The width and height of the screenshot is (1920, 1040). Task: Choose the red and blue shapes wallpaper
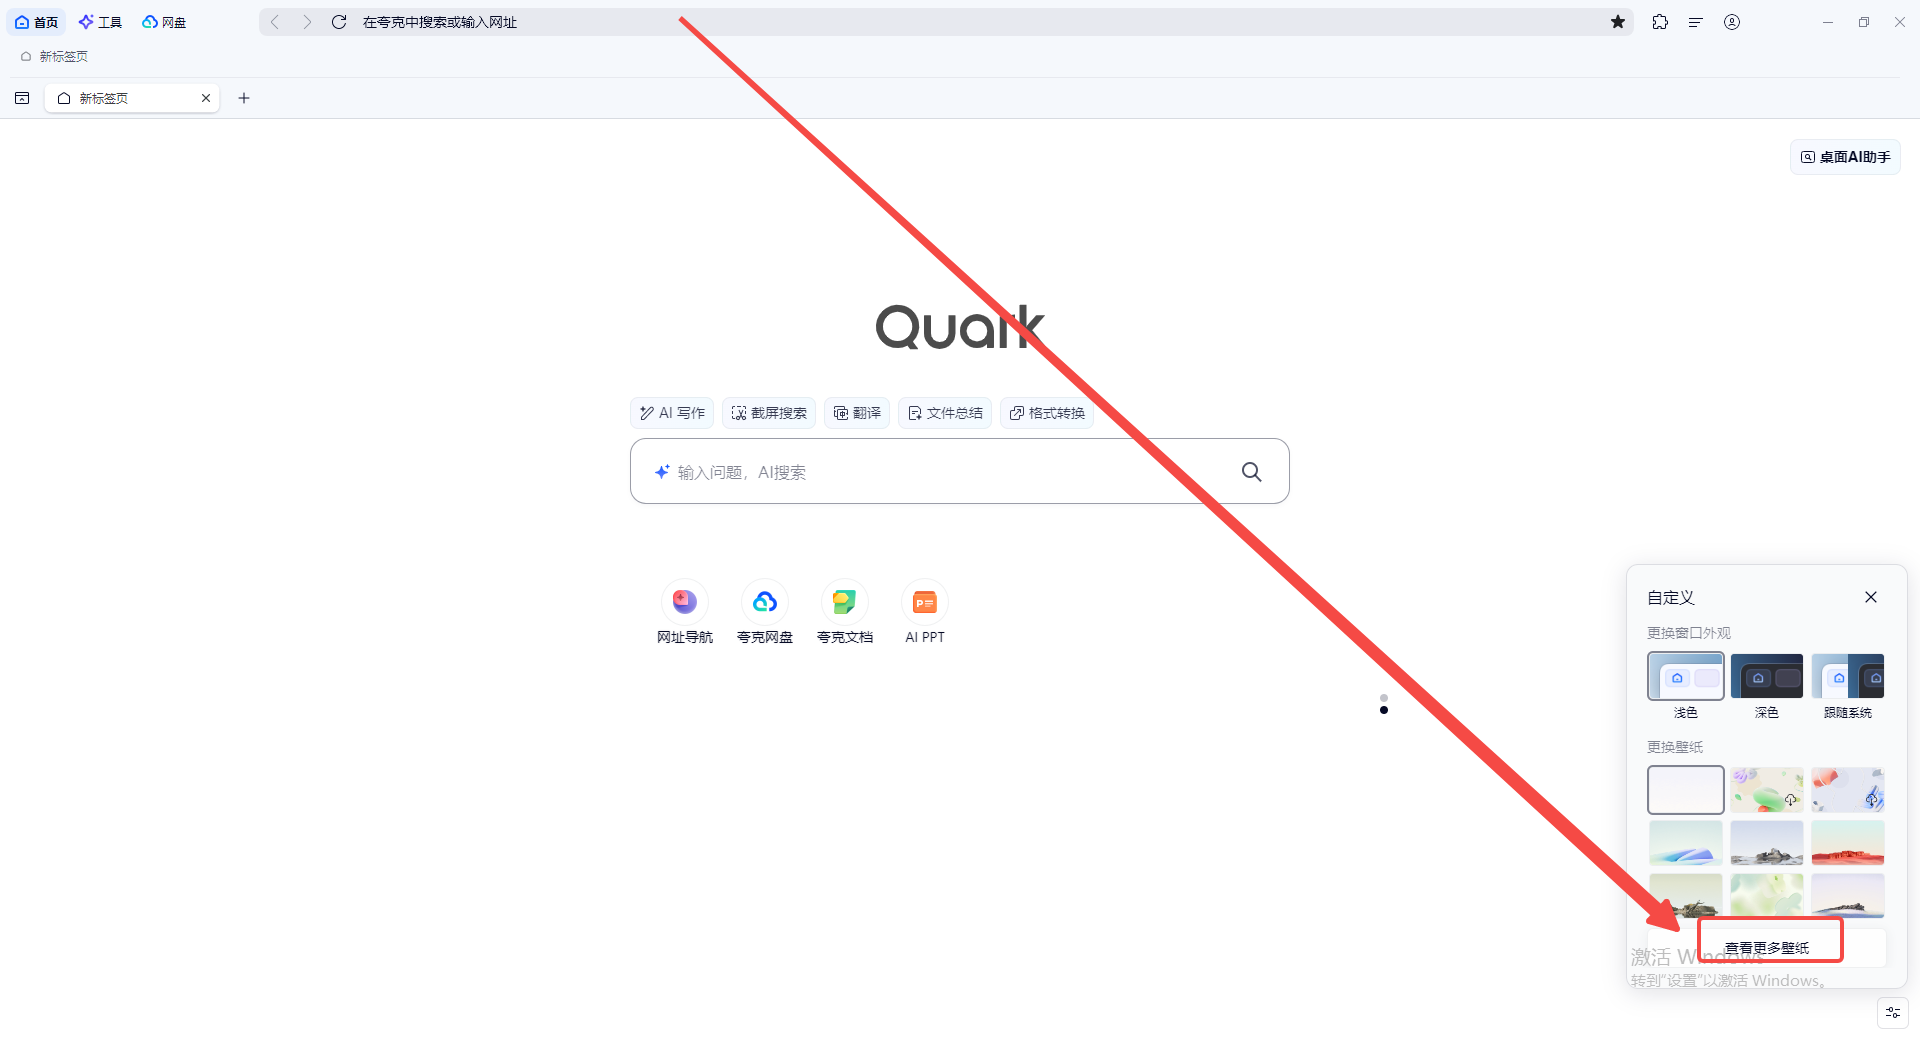coord(1848,790)
